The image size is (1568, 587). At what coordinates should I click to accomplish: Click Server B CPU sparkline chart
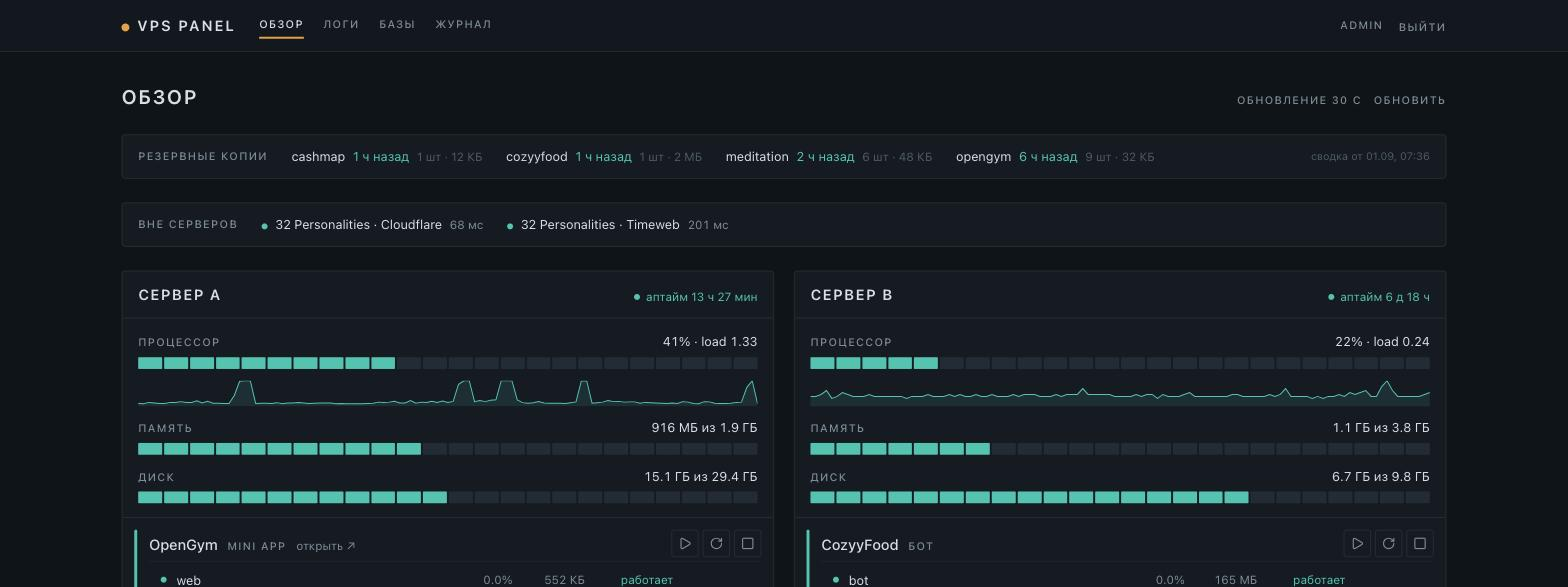(1120, 392)
